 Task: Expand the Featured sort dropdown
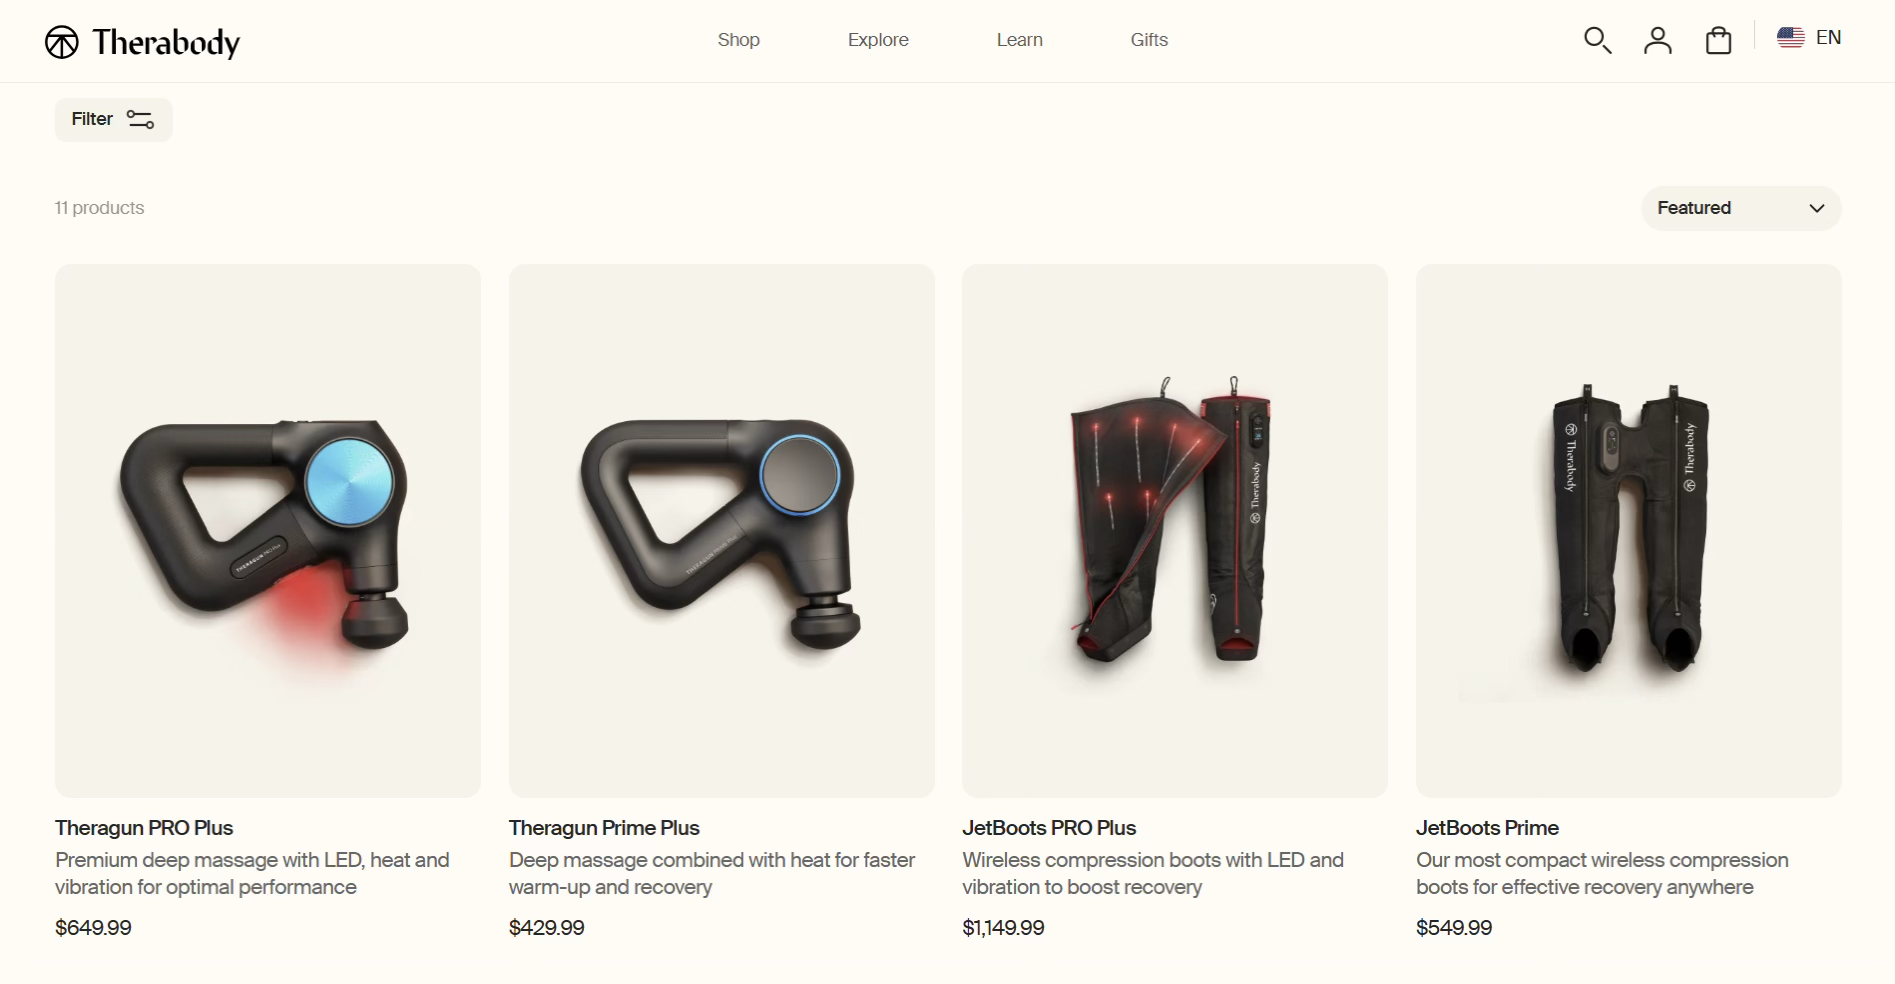(x=1741, y=208)
